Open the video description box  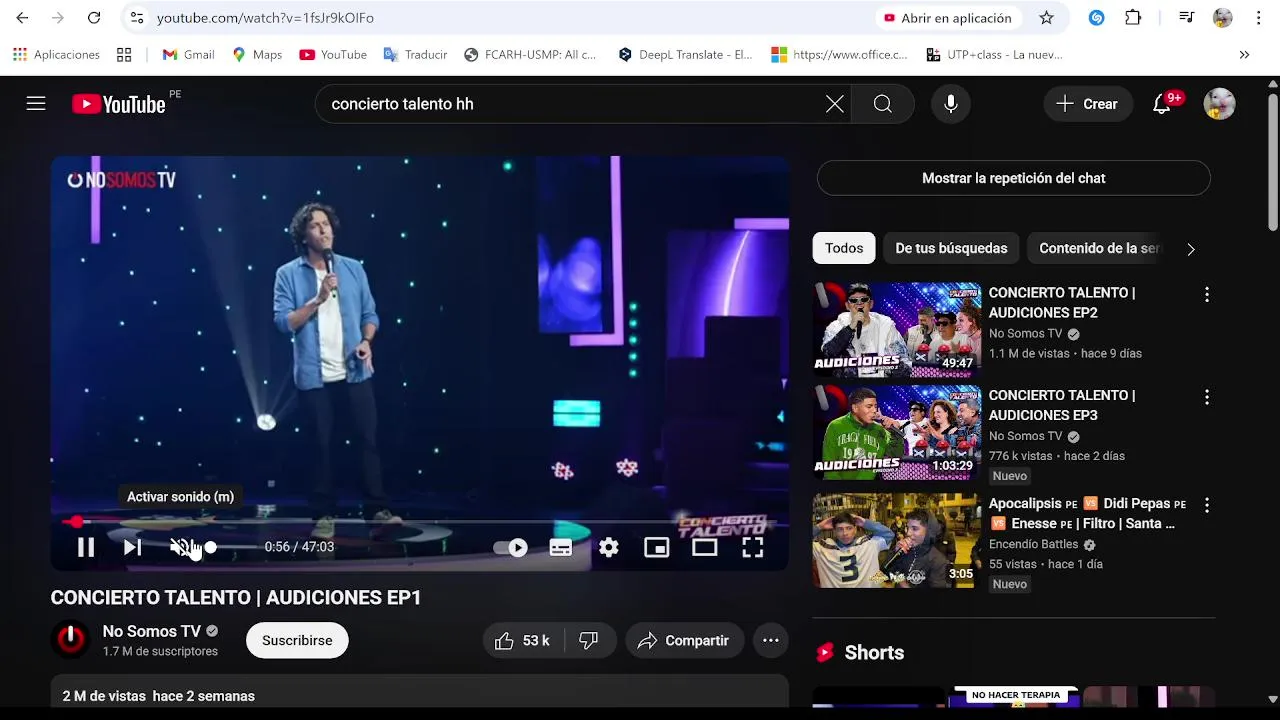[x=420, y=692]
